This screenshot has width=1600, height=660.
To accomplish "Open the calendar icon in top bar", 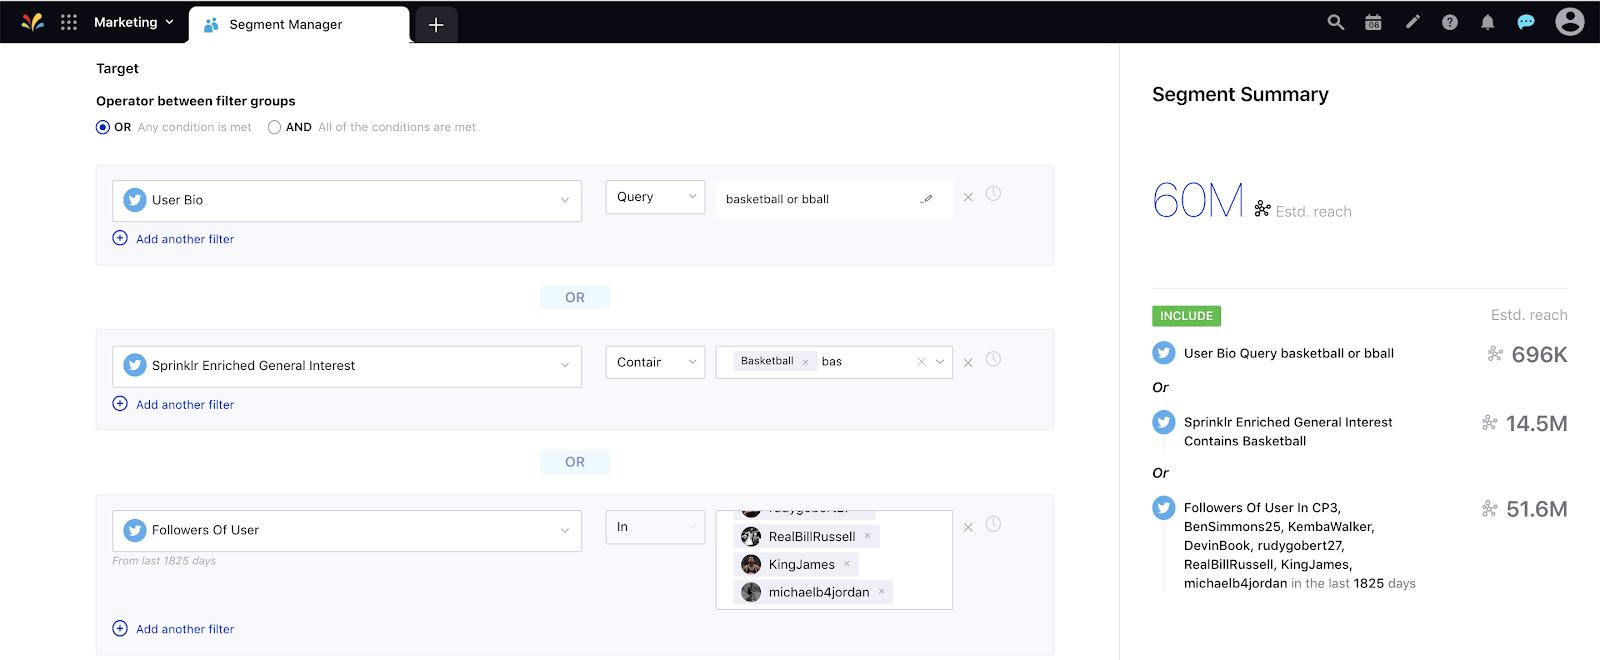I will 1373,22.
